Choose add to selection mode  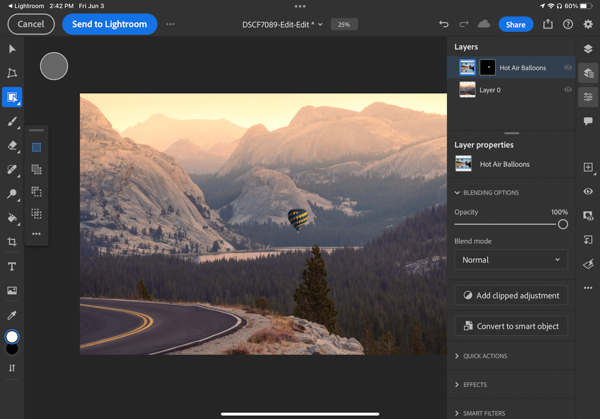tap(36, 169)
